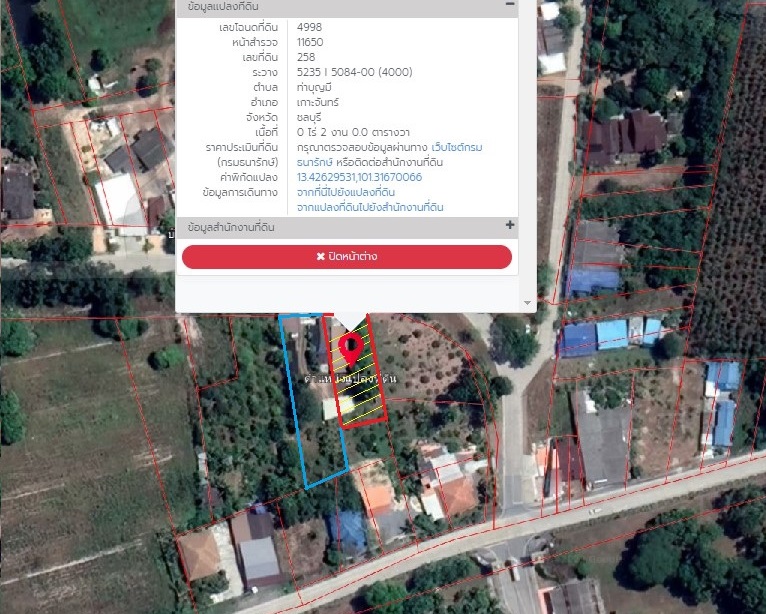Select area value 0 ไร่ 2 งาน 0.0 ตารางวา

(x=353, y=132)
